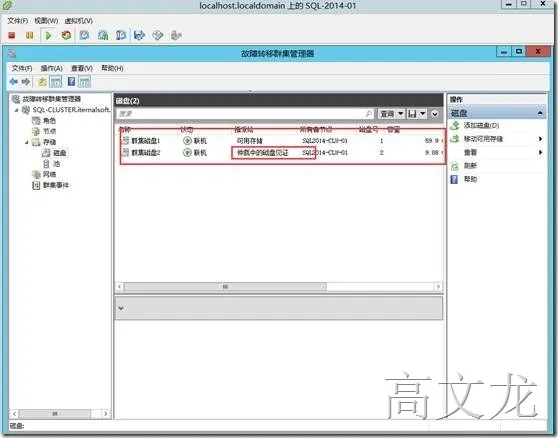The image size is (558, 438).
Task: Click the forward arrow in cluster manager toolbar
Action: coord(26,82)
